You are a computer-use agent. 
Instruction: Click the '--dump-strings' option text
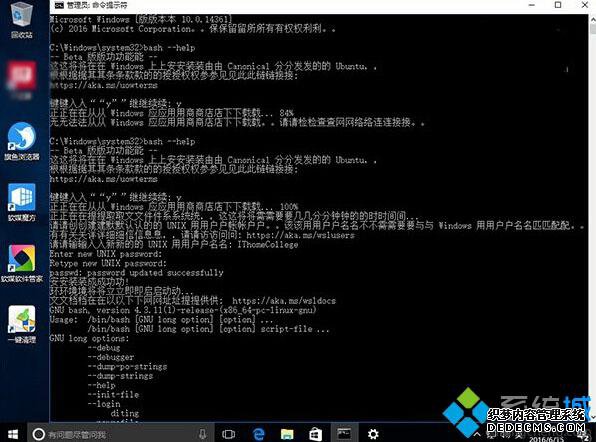coord(120,376)
